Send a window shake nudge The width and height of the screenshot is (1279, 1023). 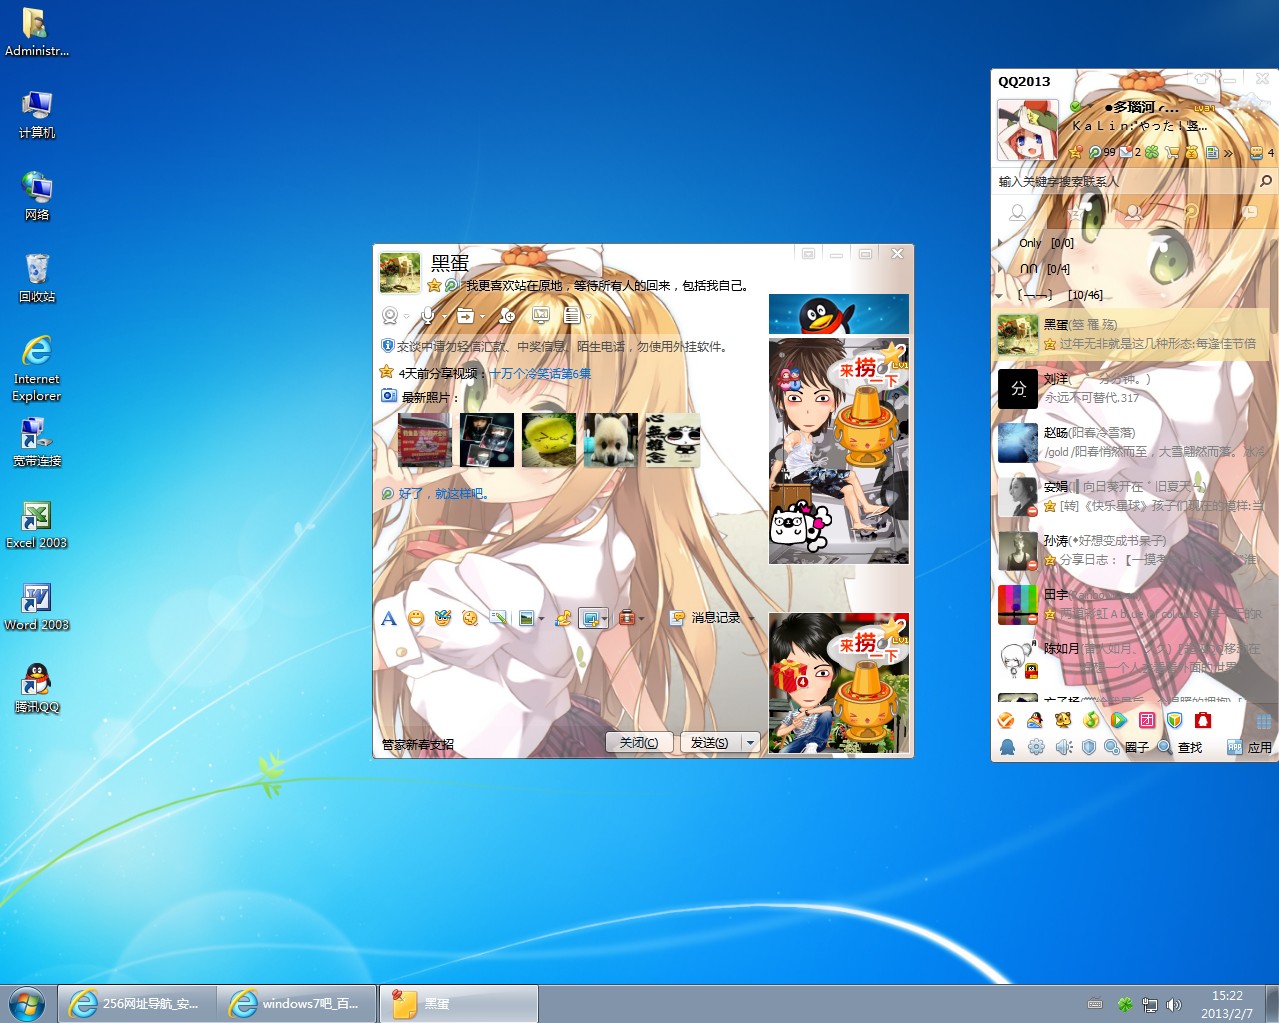470,618
